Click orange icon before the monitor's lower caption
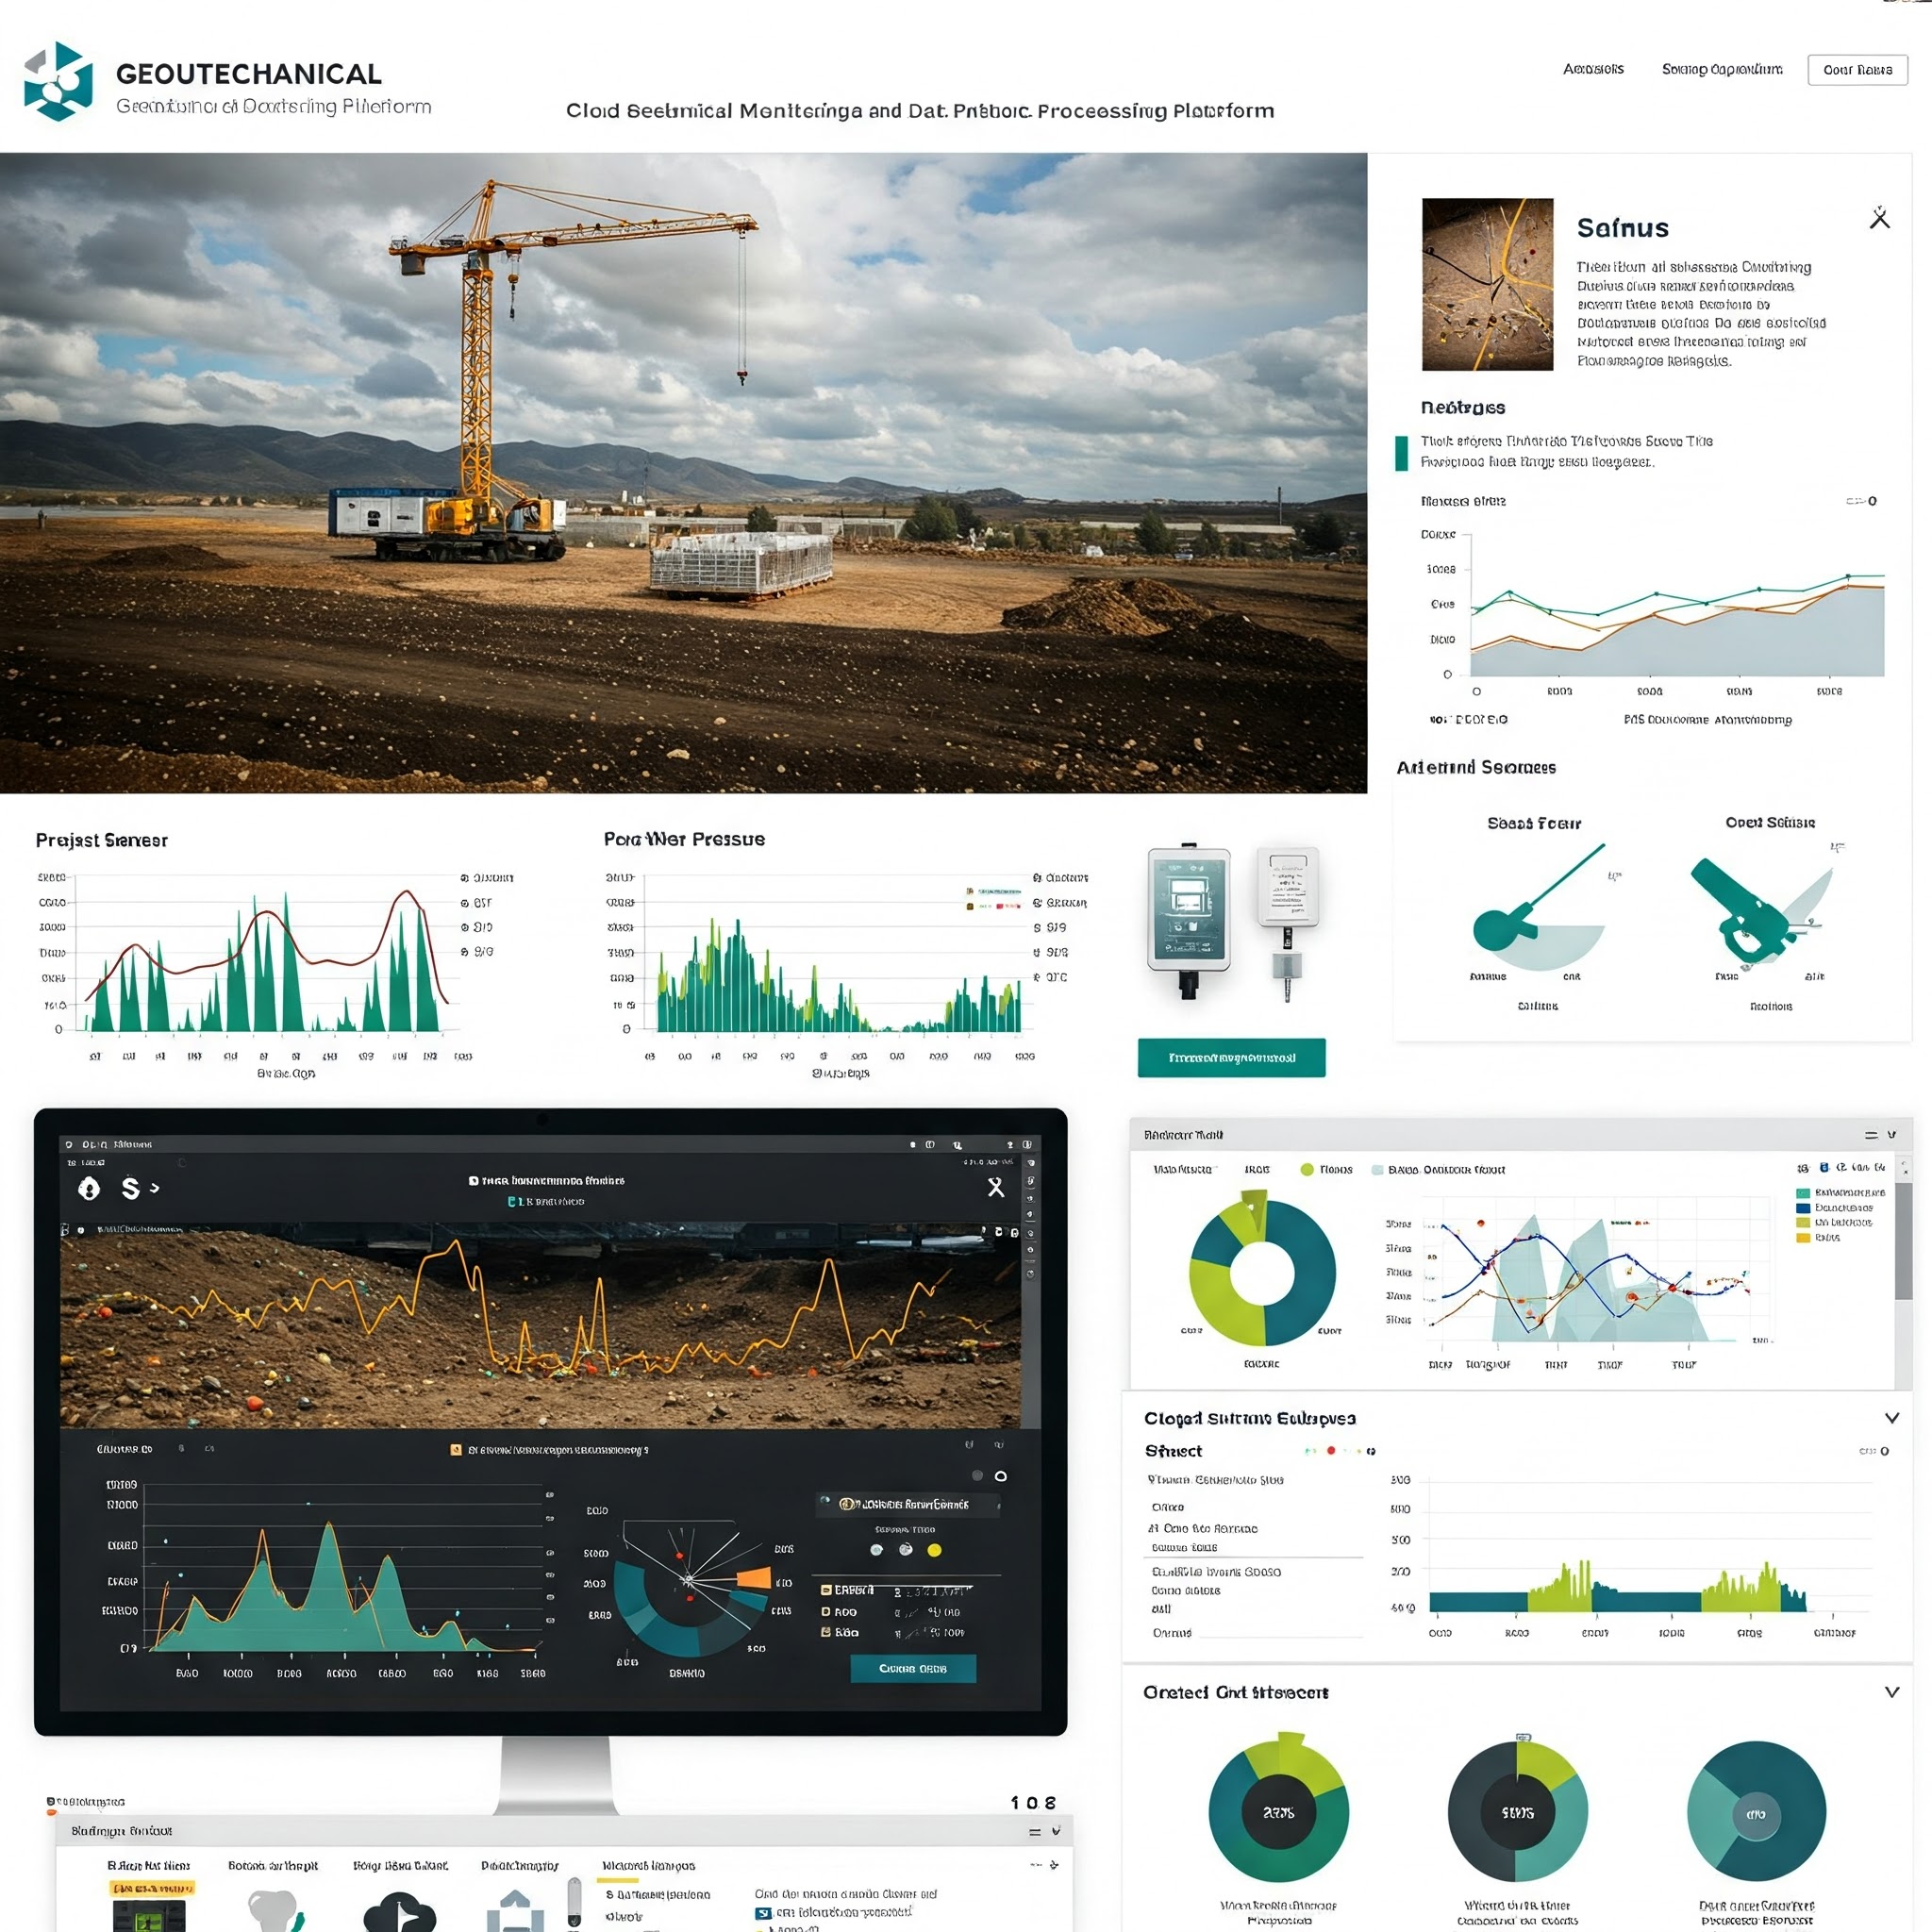Screen dimensions: 1932x1932 click(x=456, y=1449)
